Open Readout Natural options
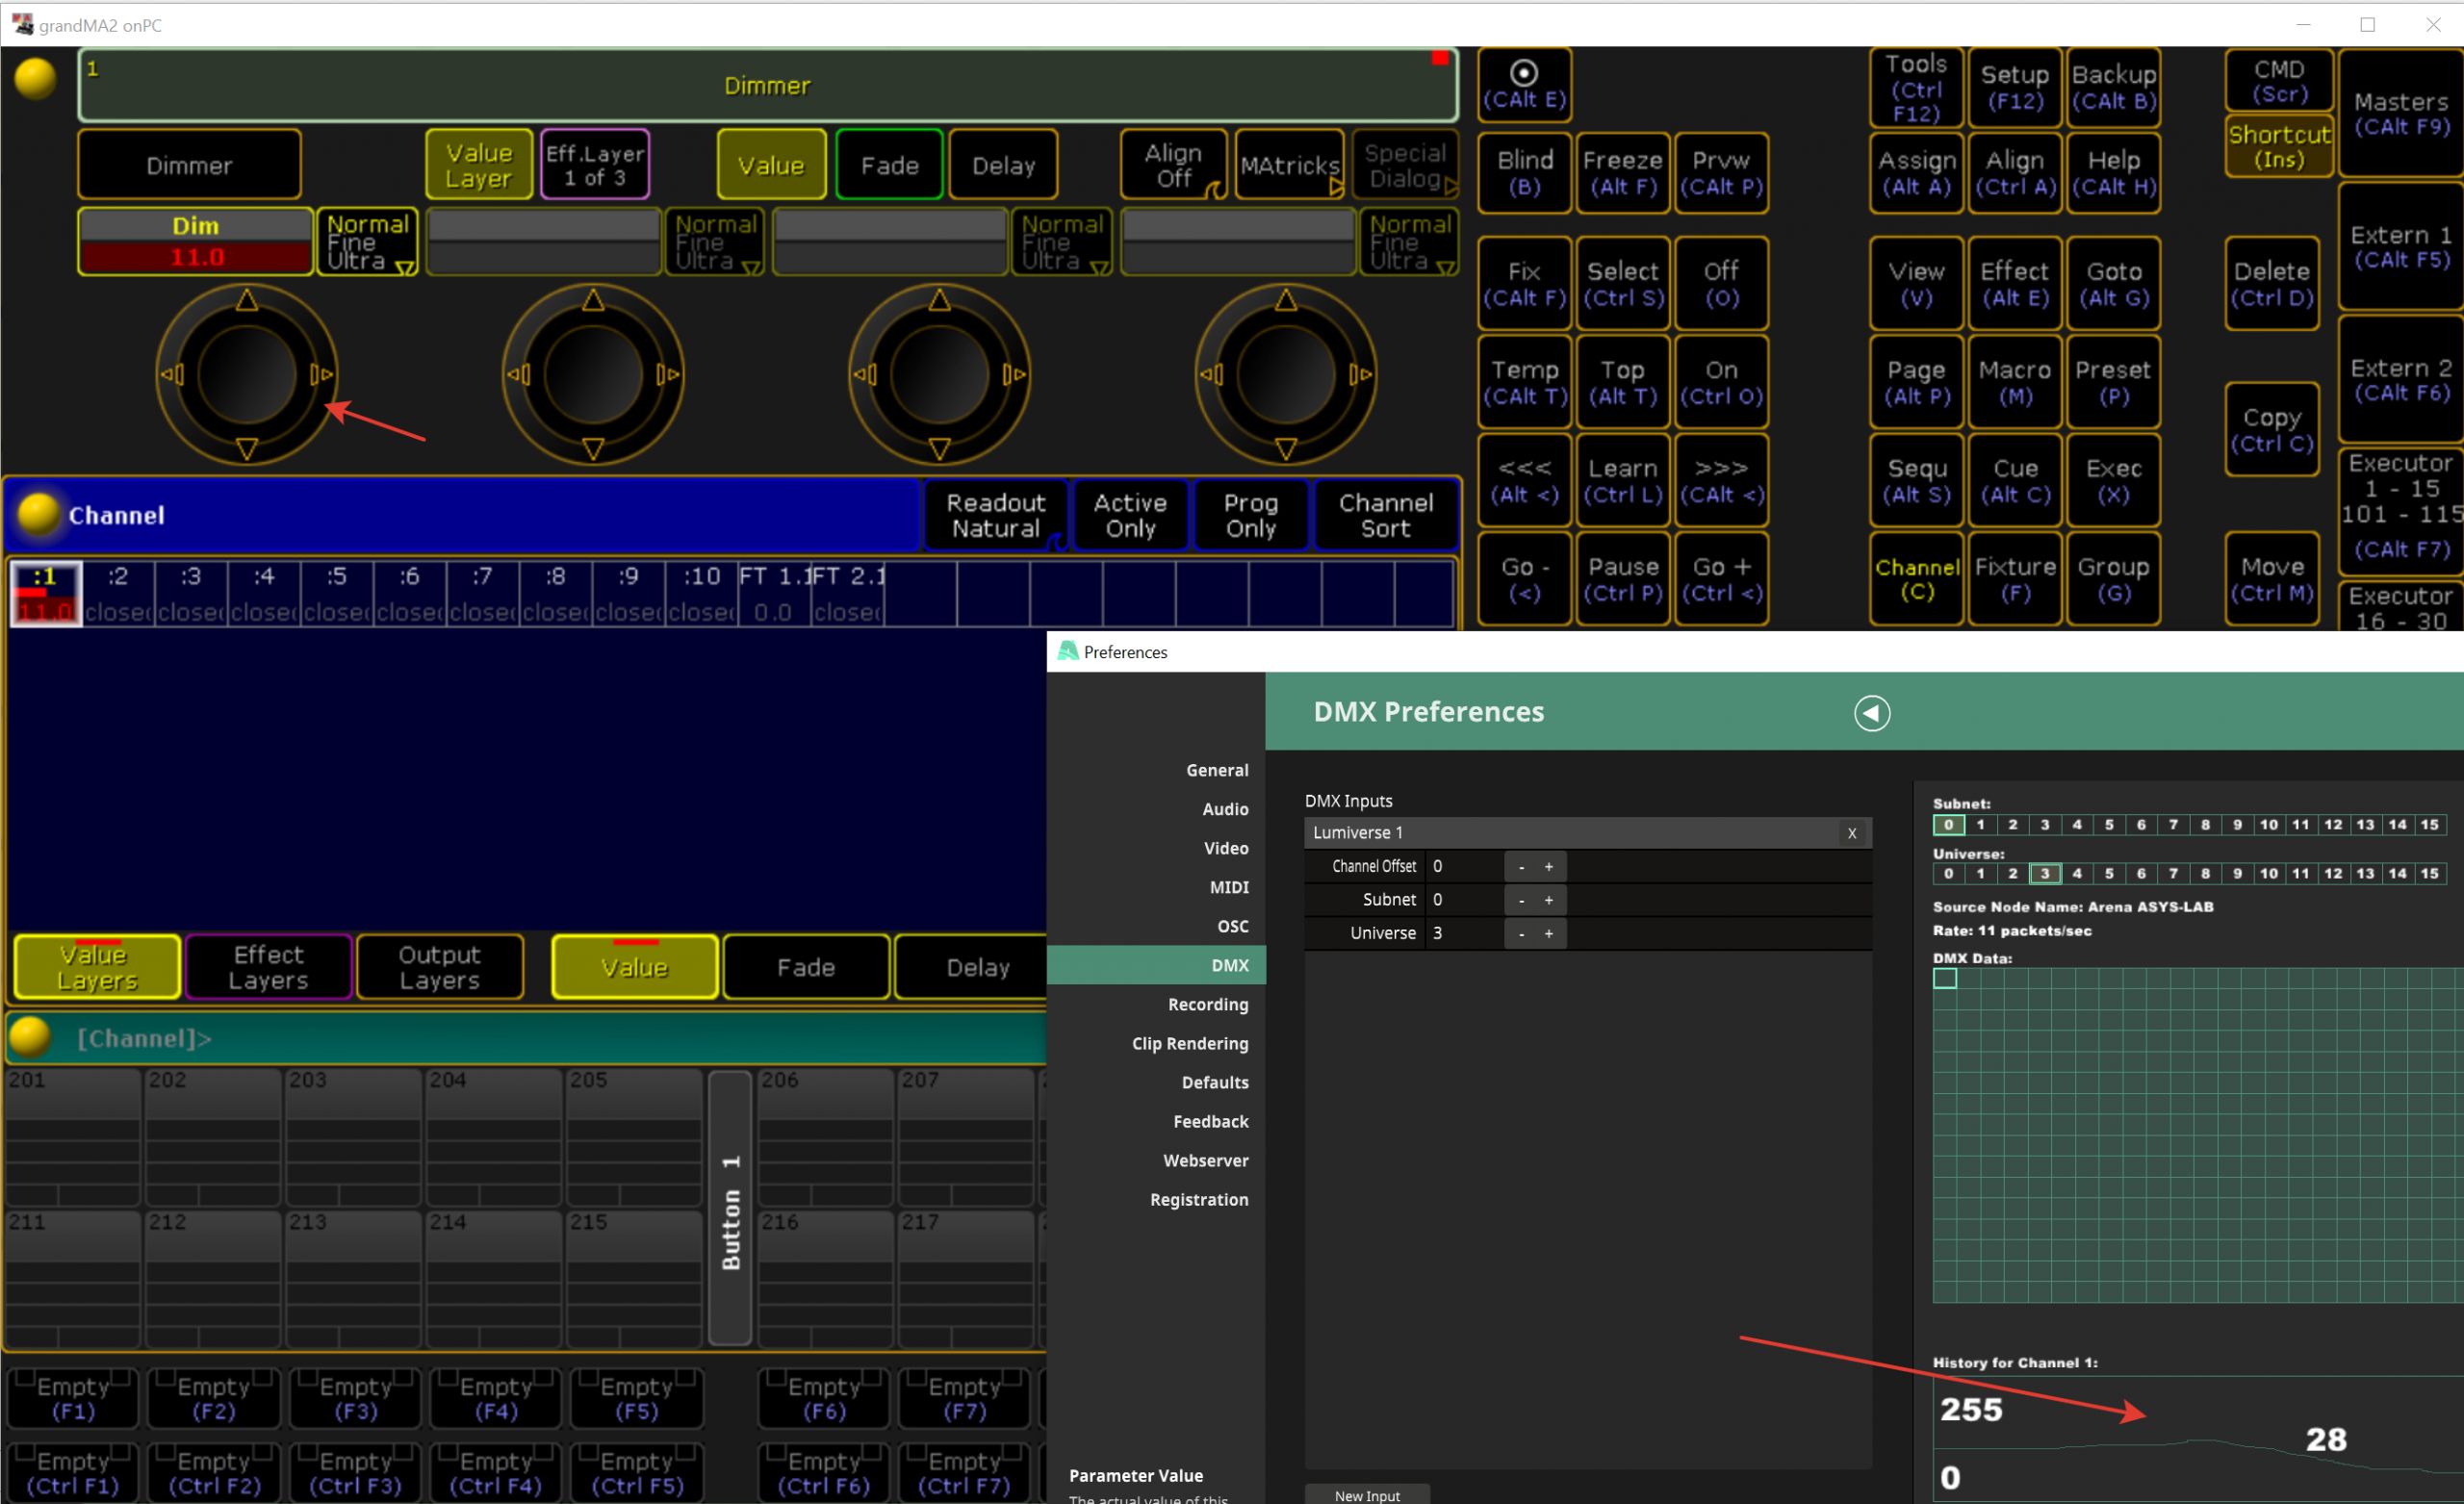Screen dimensions: 2464x1504 995,515
